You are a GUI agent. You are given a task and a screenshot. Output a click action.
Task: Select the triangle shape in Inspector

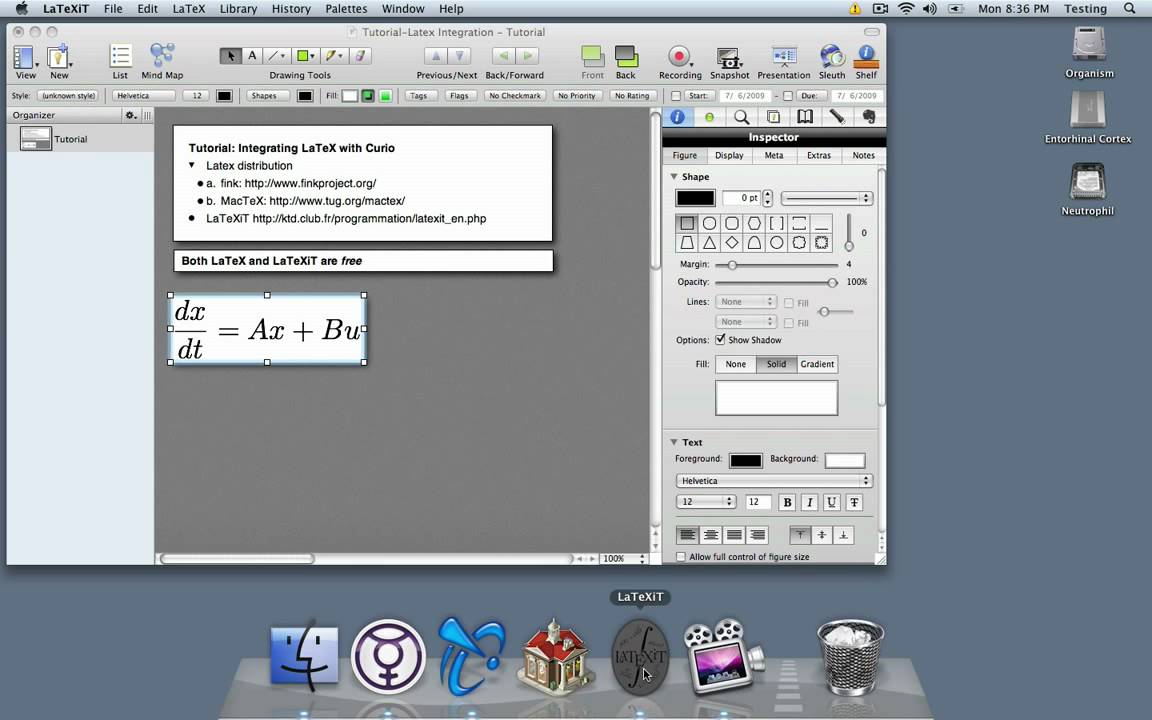tap(710, 242)
